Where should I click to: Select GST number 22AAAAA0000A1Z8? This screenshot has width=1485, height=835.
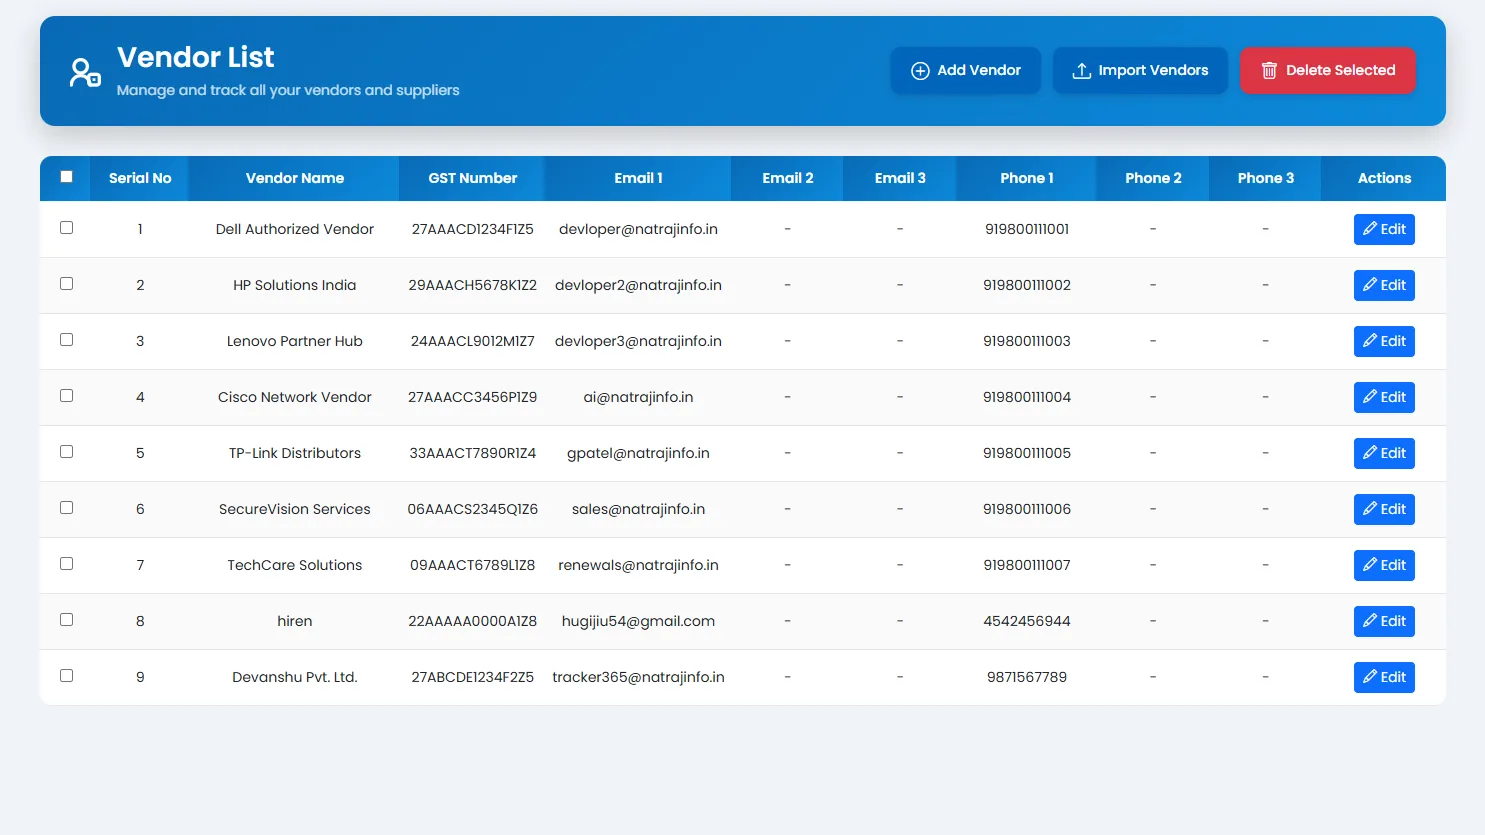coord(473,621)
